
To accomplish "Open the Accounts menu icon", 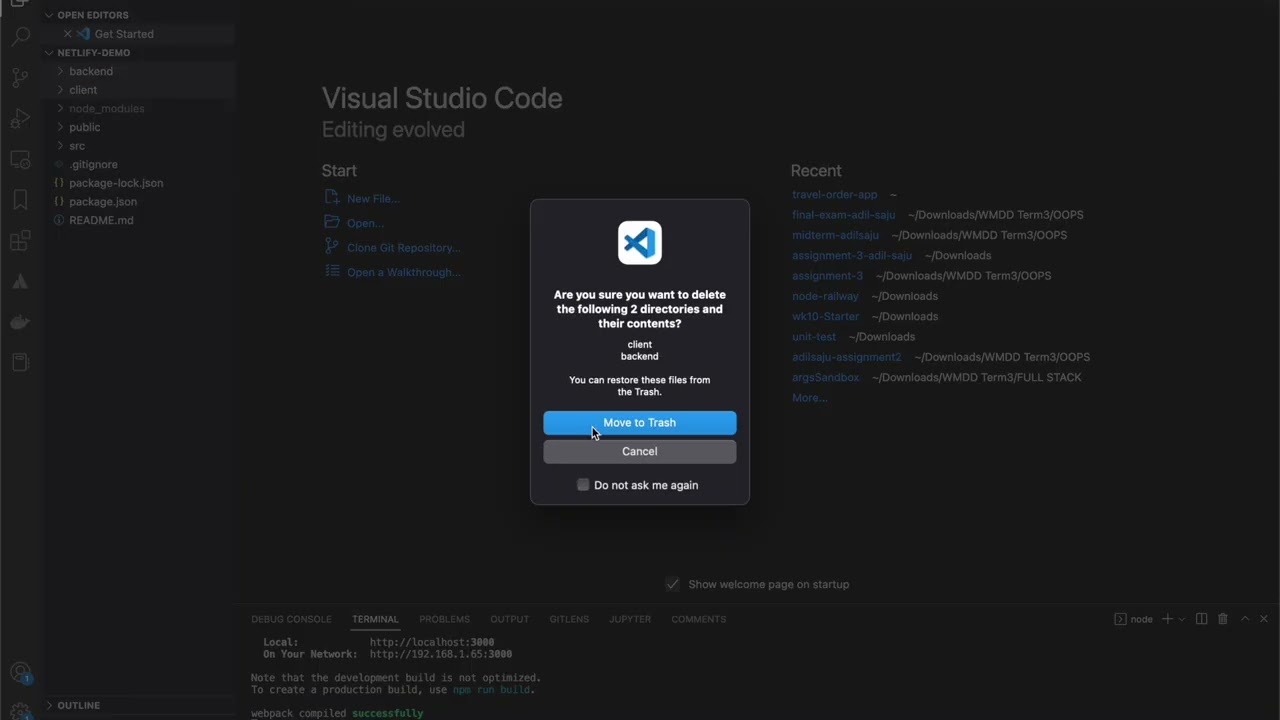I will tap(20, 673).
